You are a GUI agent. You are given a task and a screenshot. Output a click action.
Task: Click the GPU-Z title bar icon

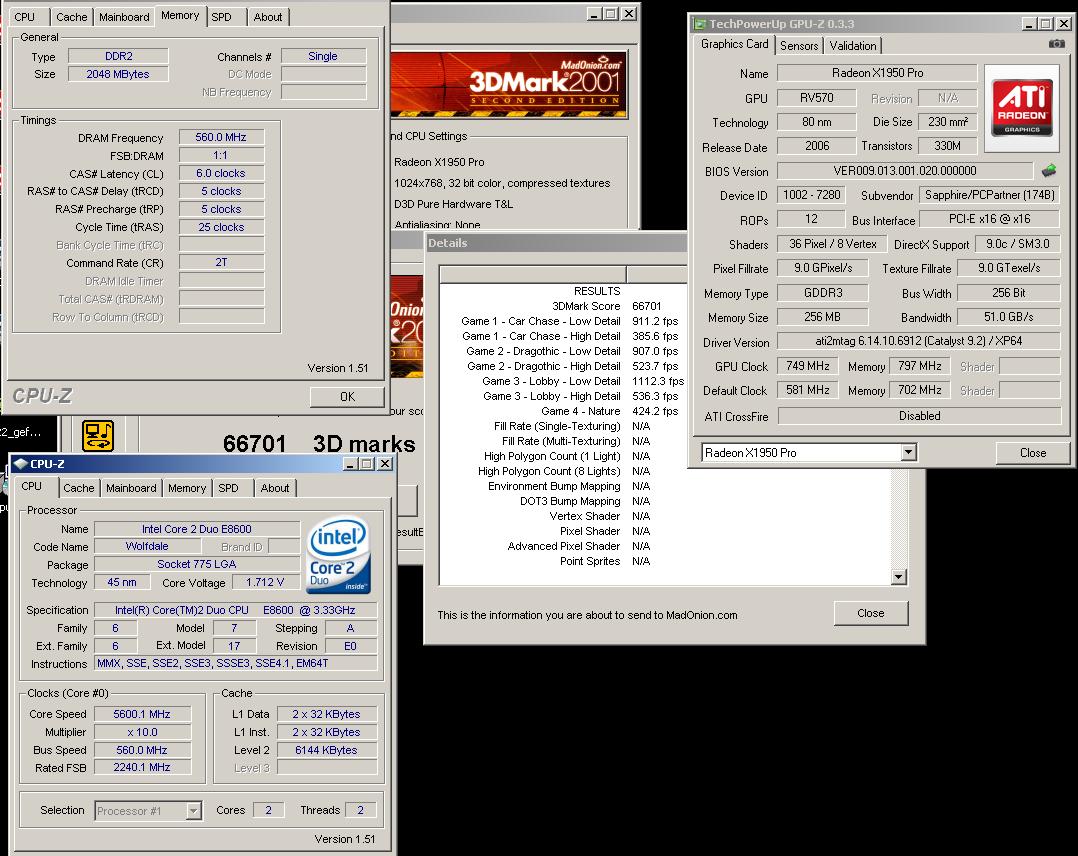[x=700, y=24]
